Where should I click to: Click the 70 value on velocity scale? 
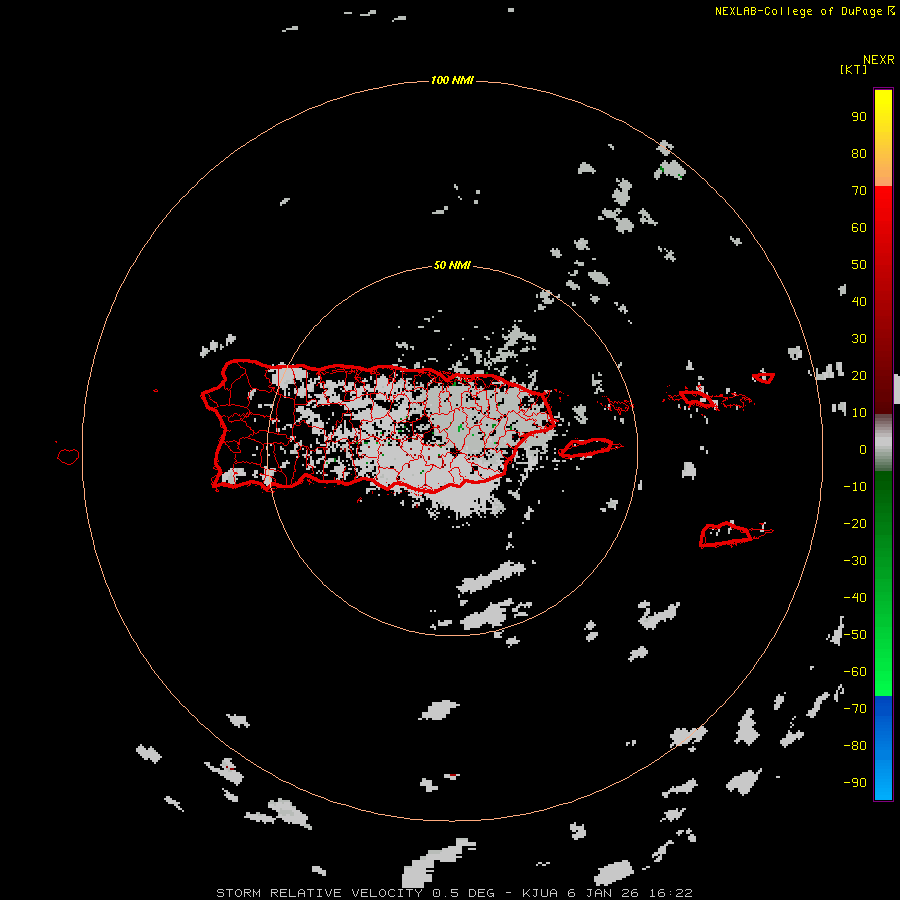(x=859, y=191)
